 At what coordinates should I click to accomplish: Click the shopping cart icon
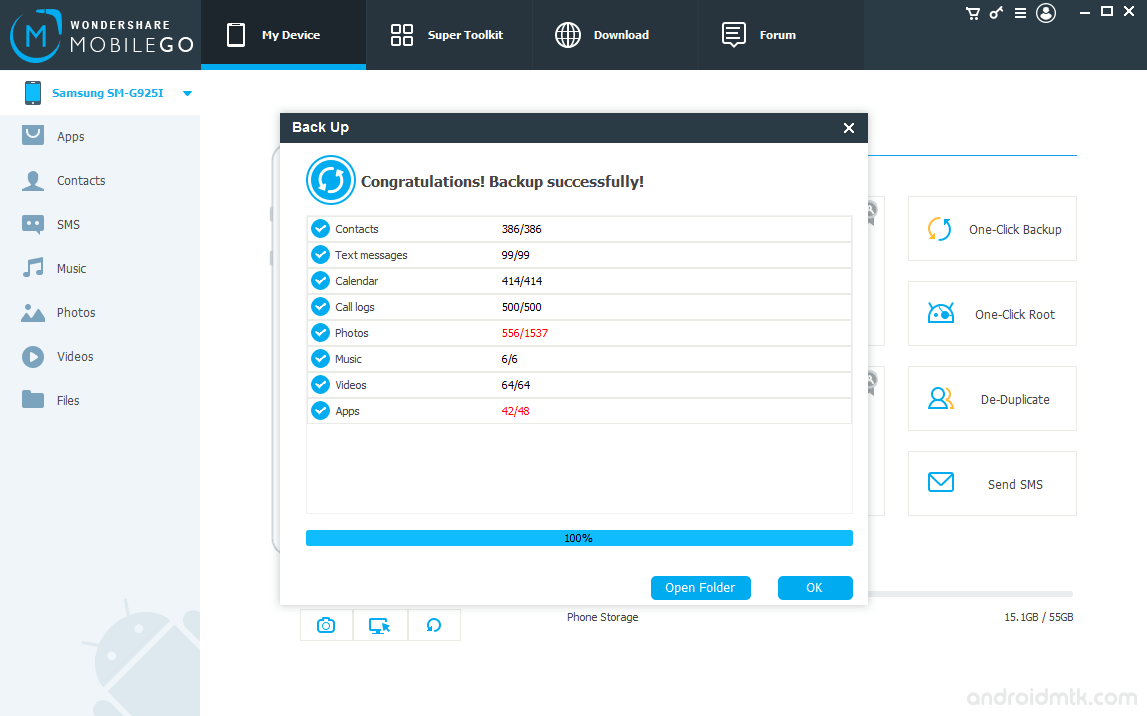[972, 13]
